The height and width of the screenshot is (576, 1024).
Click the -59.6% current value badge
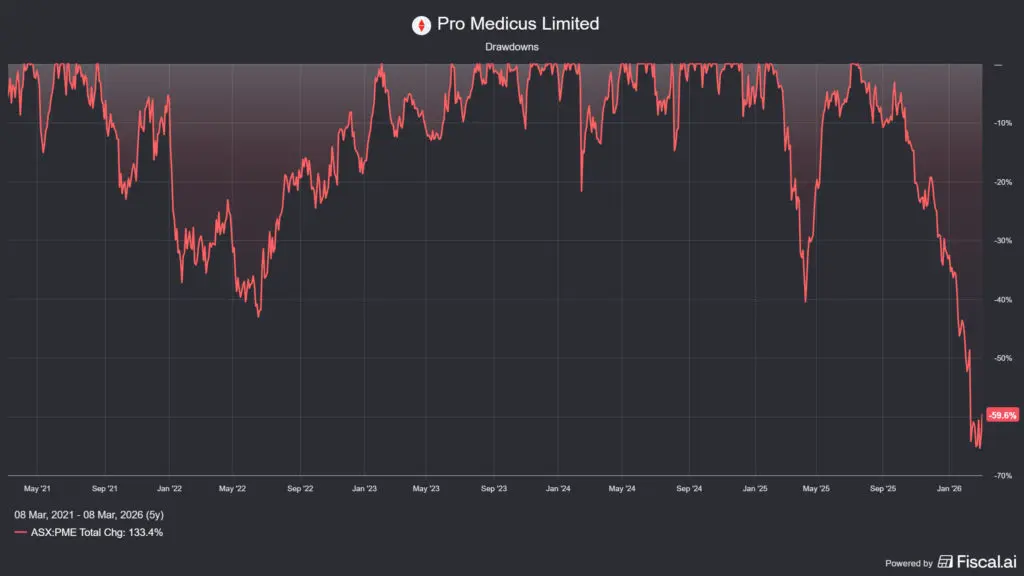(1001, 415)
